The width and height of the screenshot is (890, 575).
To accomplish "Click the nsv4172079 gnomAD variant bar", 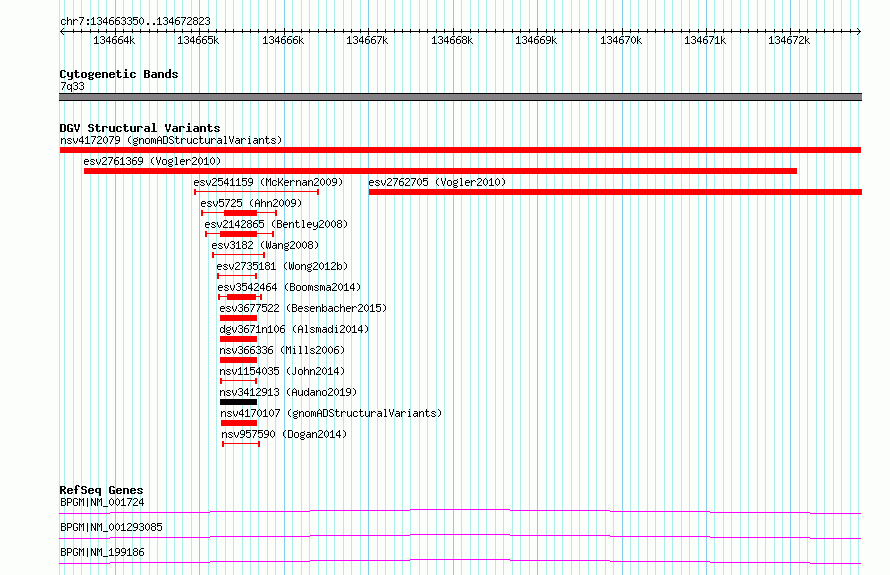I will pyautogui.click(x=460, y=150).
